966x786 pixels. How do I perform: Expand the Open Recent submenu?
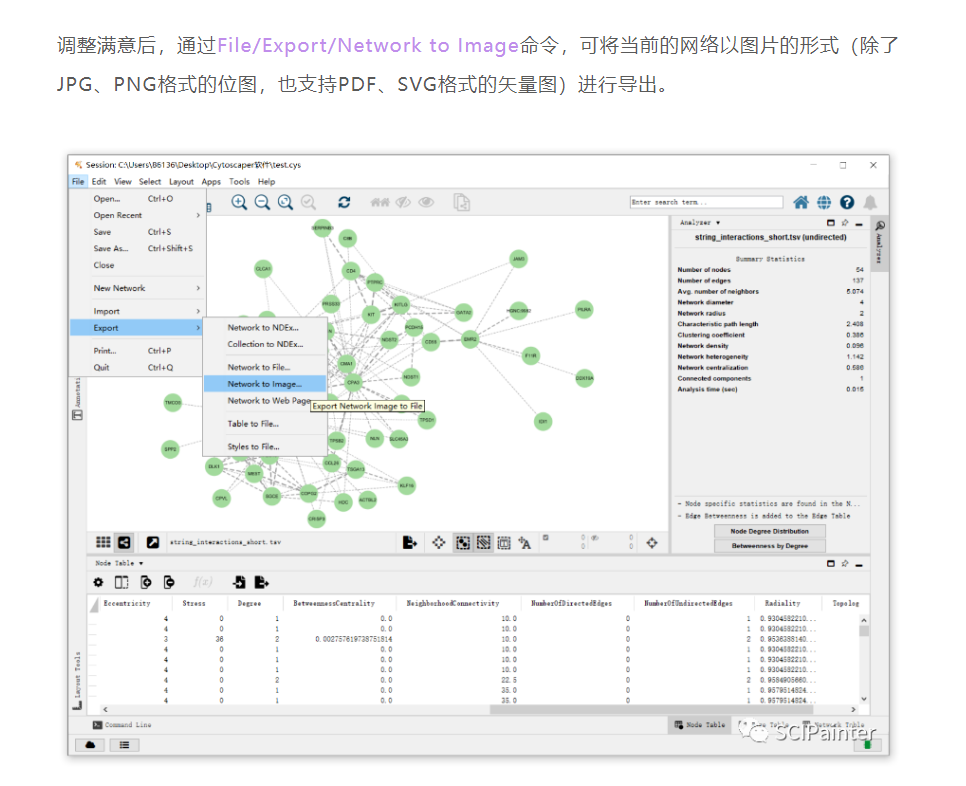click(x=138, y=216)
